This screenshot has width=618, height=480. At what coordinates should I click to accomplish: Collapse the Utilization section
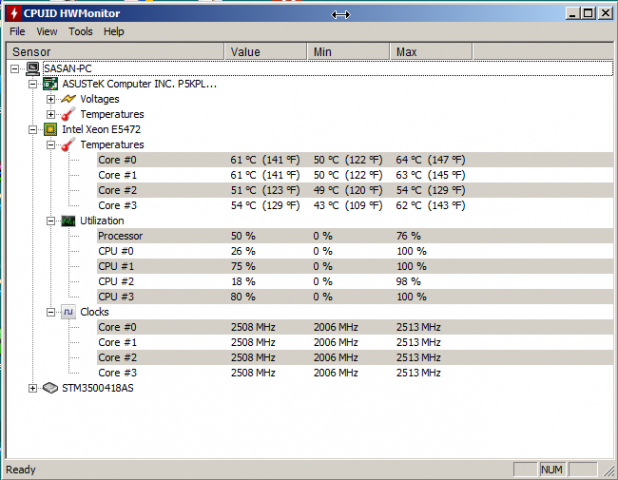[x=51, y=220]
